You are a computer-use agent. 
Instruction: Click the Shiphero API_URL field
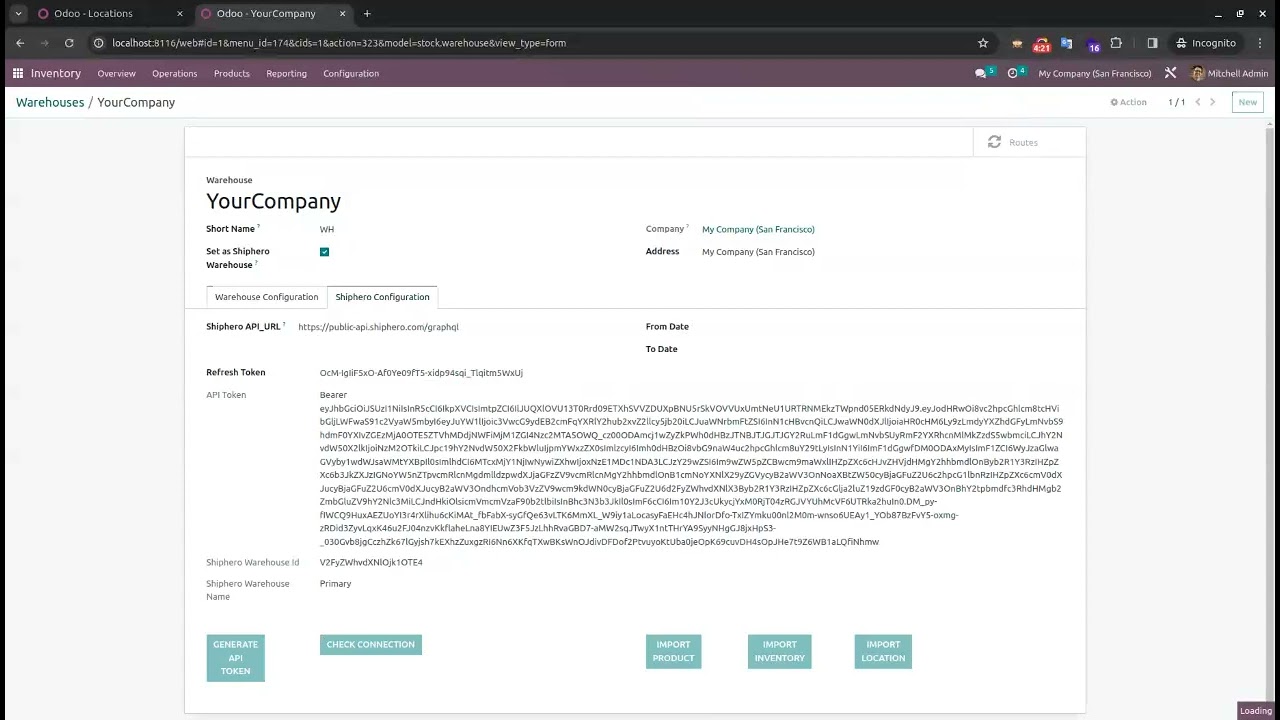tap(378, 327)
